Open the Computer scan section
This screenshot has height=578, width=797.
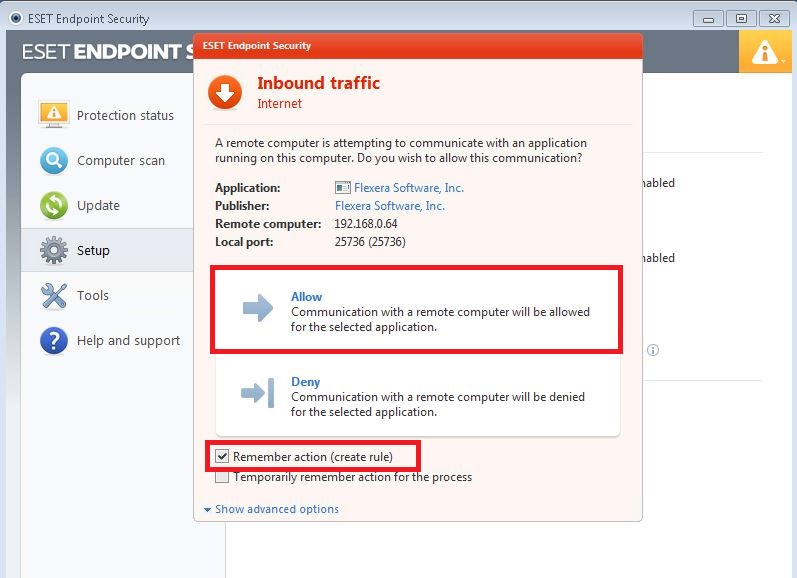click(x=121, y=161)
